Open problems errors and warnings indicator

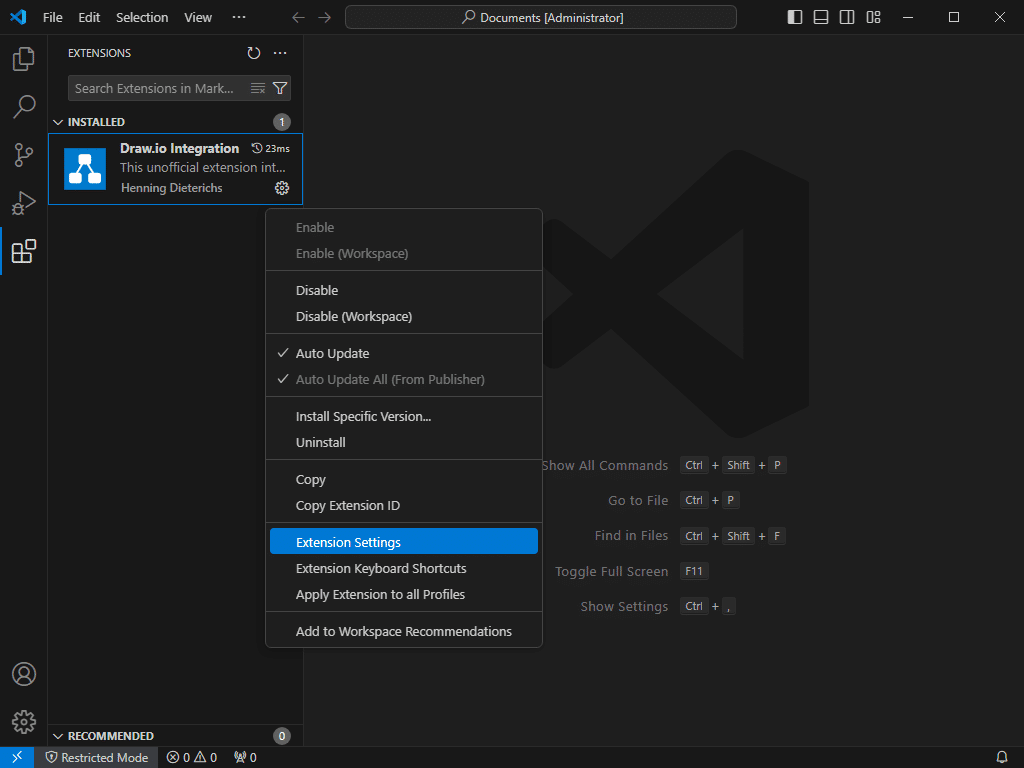tap(192, 758)
